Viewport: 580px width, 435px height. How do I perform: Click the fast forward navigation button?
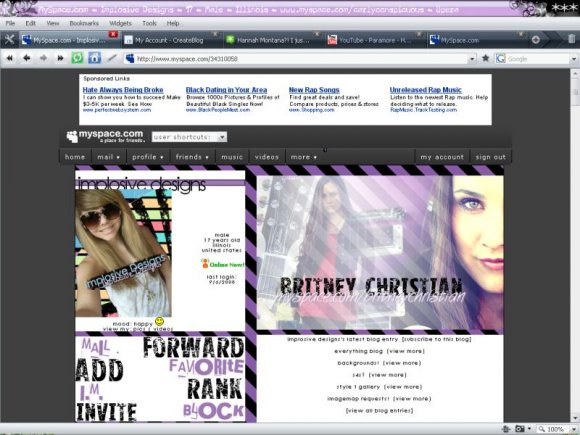(60, 58)
